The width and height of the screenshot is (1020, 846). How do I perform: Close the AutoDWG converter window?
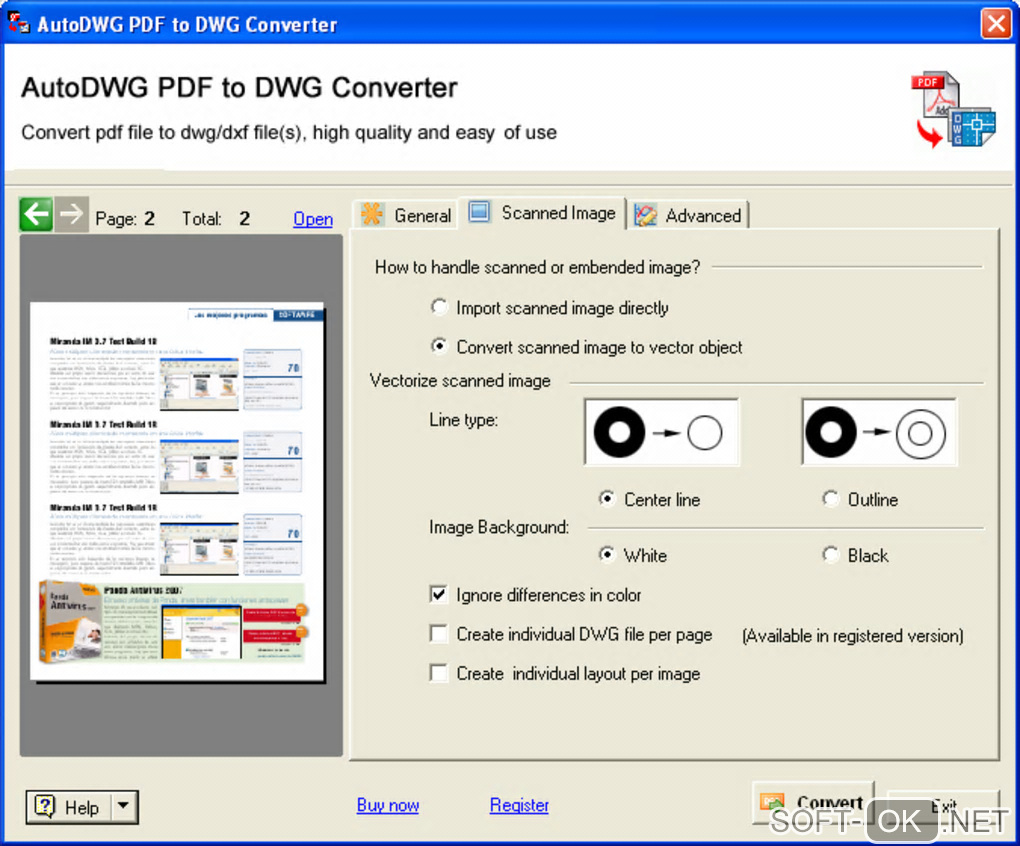pos(996,23)
